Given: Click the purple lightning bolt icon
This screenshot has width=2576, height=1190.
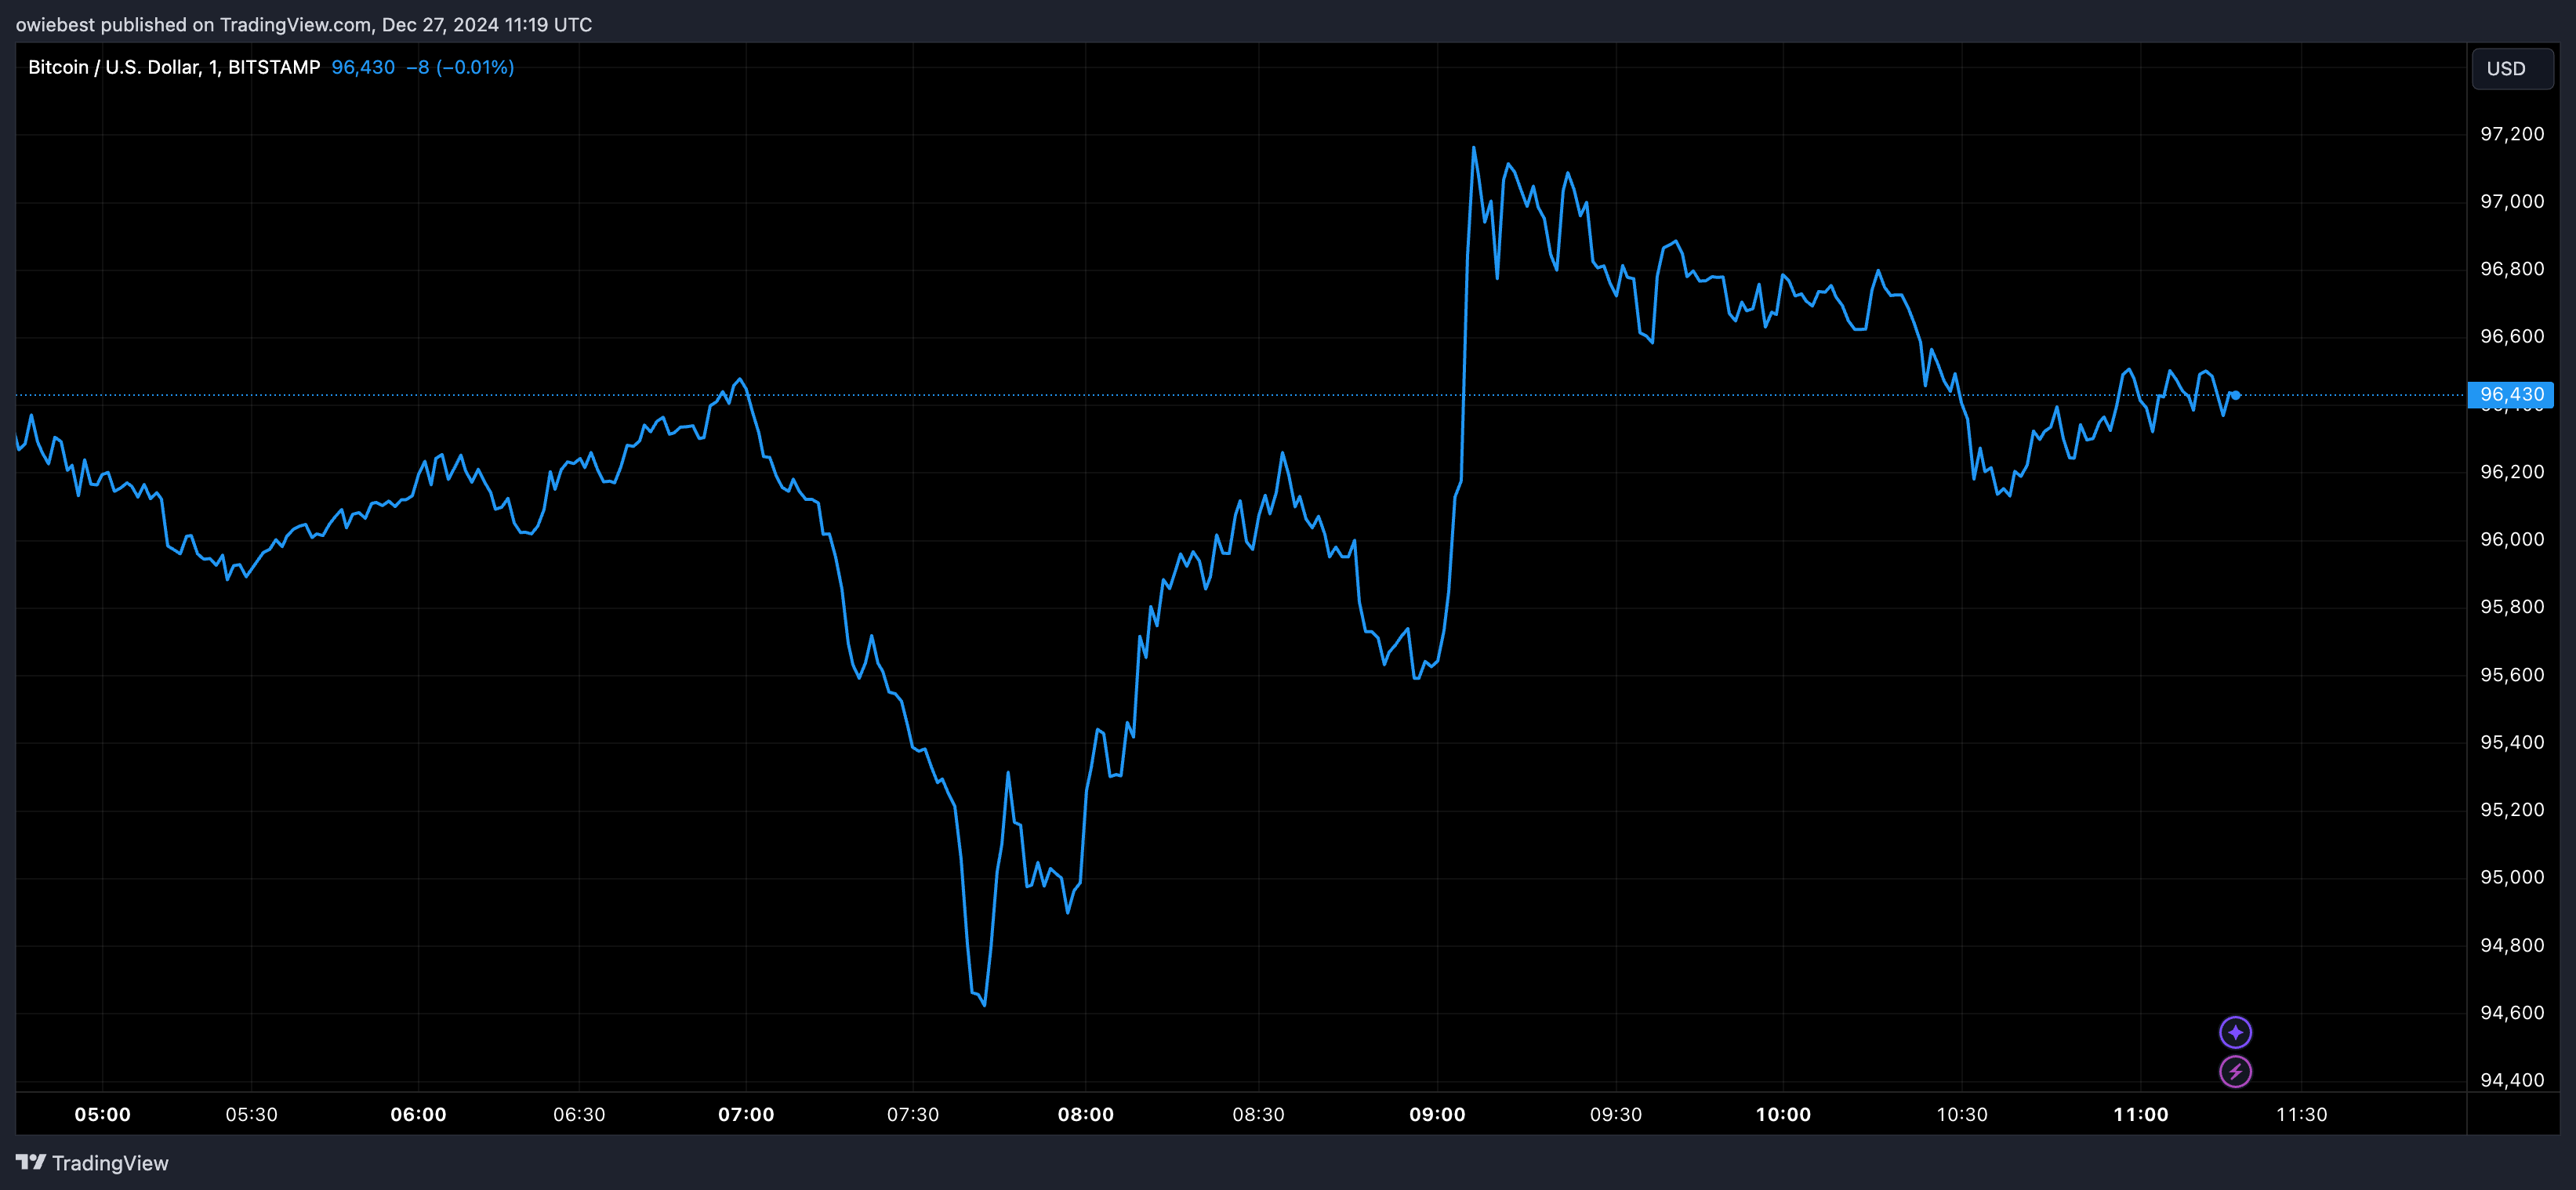Looking at the screenshot, I should 2235,1072.
